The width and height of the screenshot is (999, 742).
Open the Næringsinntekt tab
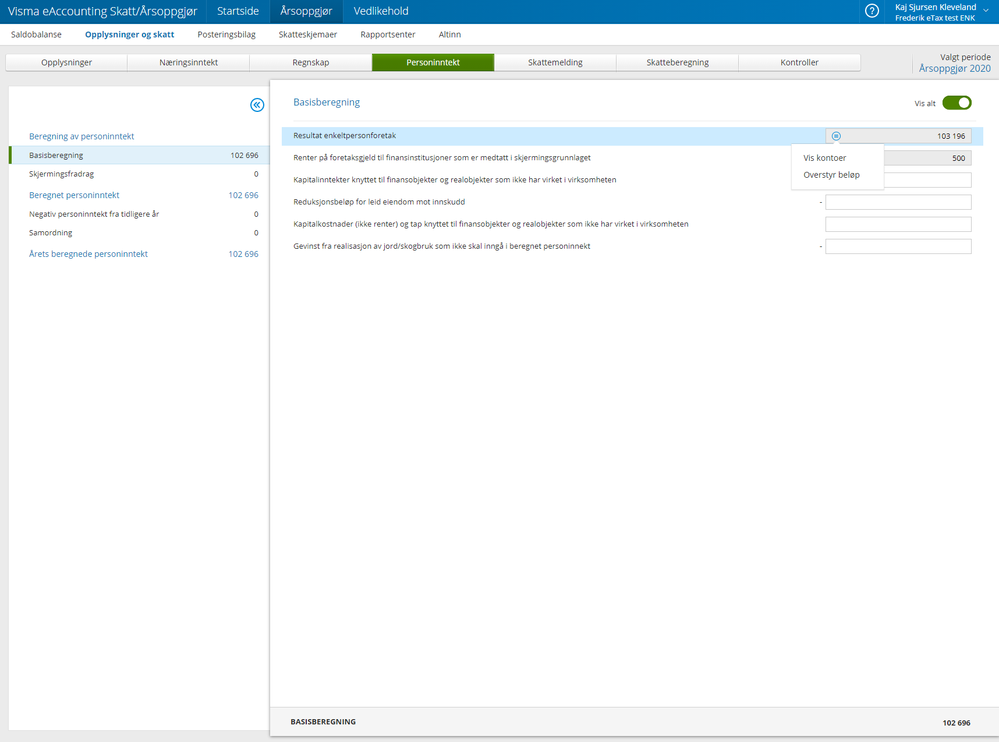coord(189,62)
